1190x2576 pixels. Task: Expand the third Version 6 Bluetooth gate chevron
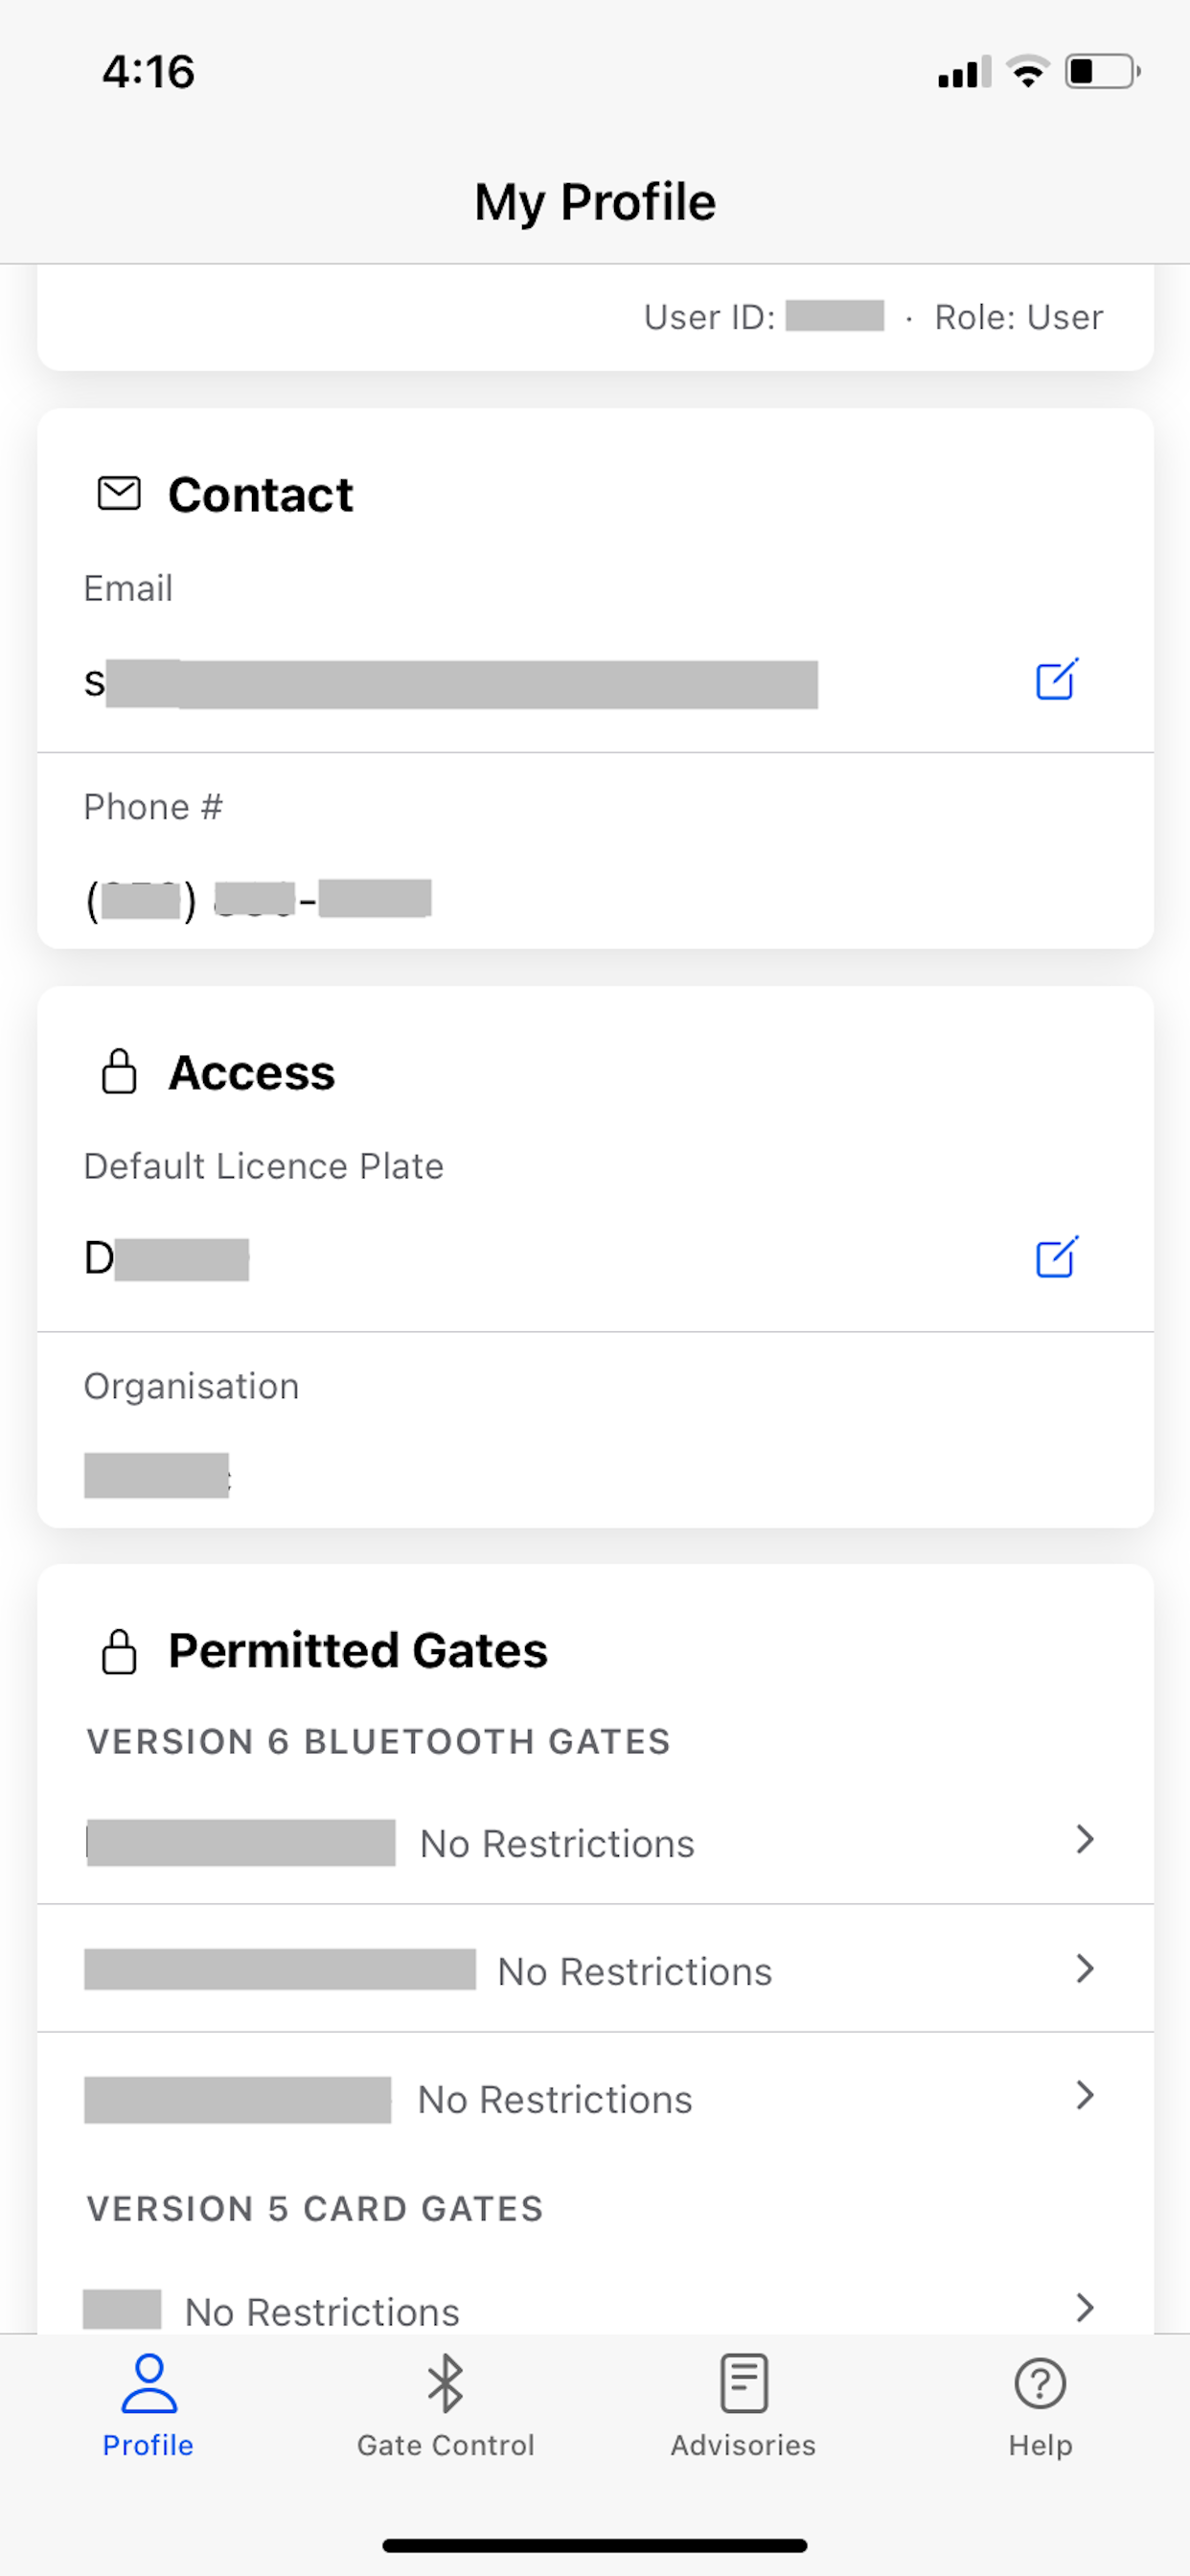[1085, 2095]
